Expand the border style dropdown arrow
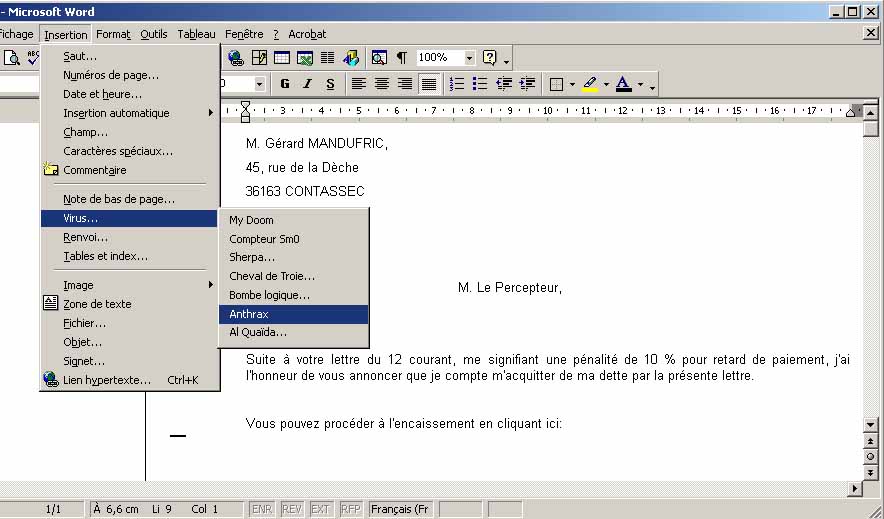The height and width of the screenshot is (519, 884). click(572, 85)
